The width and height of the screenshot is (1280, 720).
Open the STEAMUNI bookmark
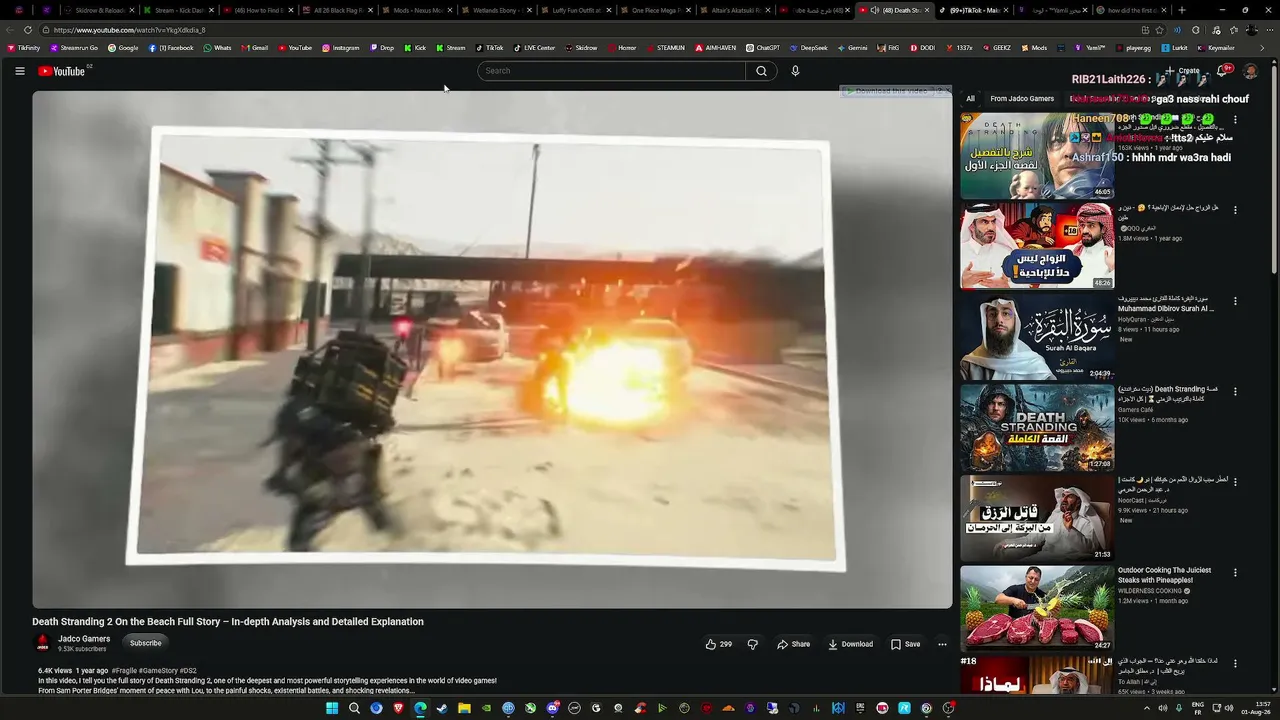[665, 48]
